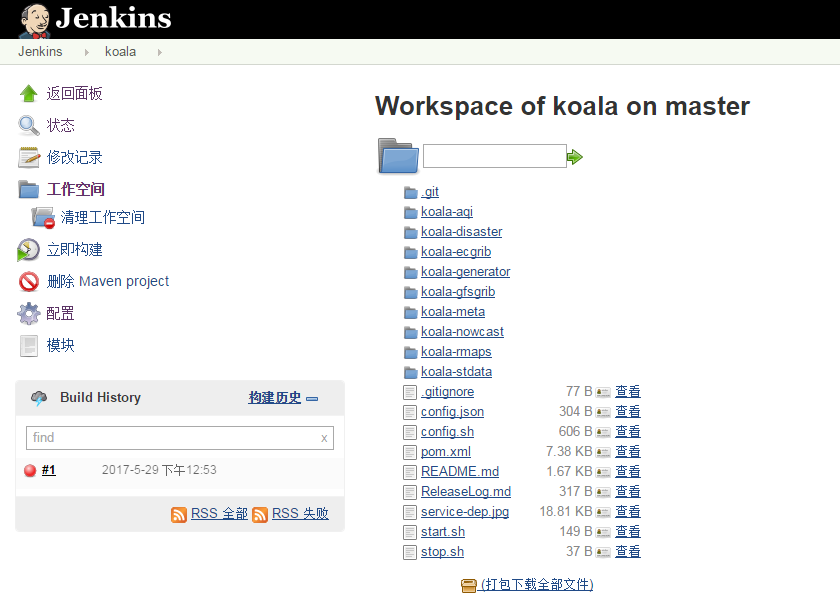The height and width of the screenshot is (613, 840).
Task: Choose 立即构建 to start a build
Action: tap(74, 250)
